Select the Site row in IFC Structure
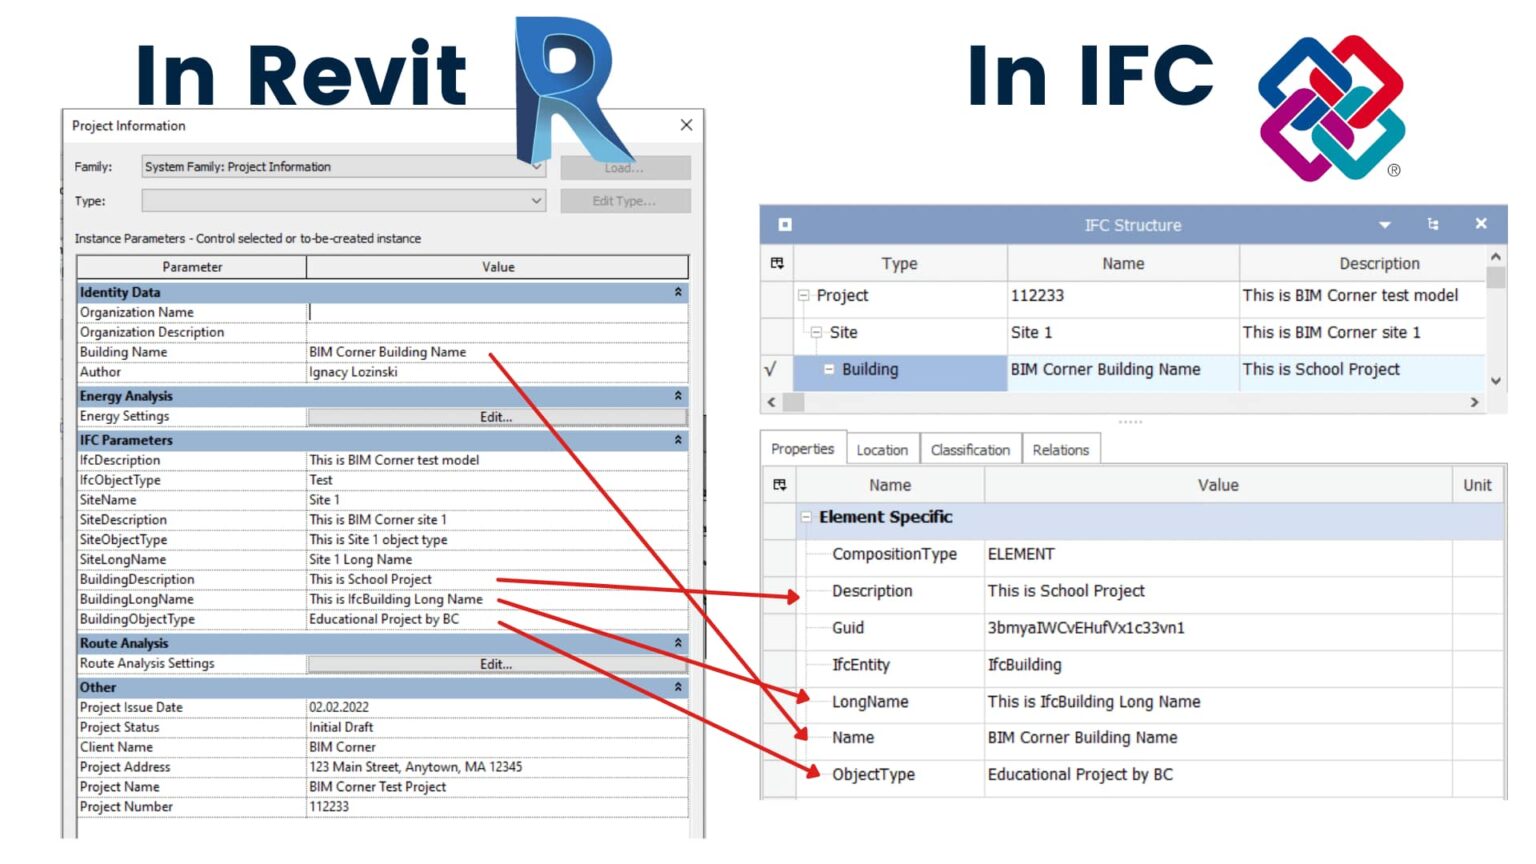Screen dimensions: 1536x864 pos(1123,333)
